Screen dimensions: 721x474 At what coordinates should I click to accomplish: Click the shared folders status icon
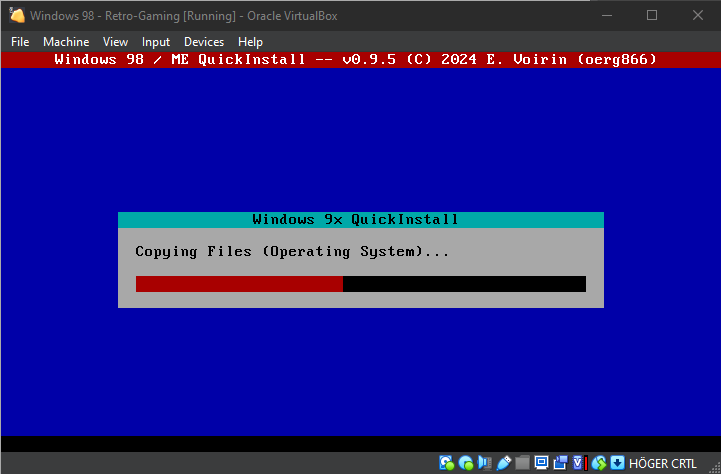pyautogui.click(x=522, y=463)
